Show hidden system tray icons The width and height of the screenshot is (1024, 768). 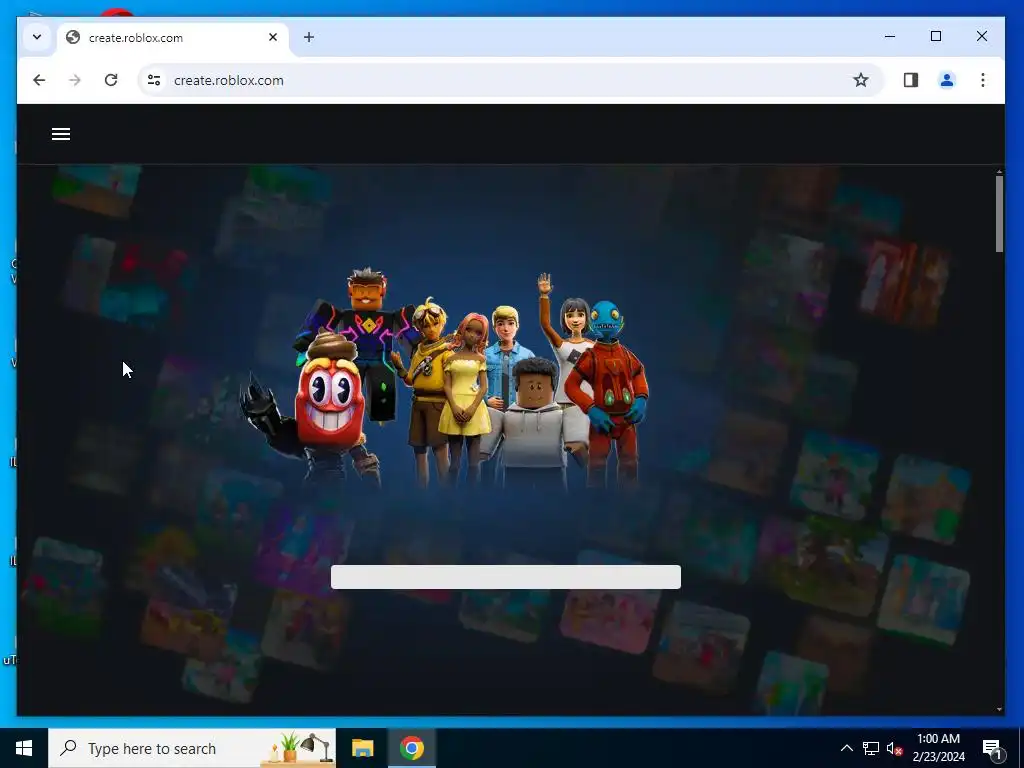pos(846,748)
